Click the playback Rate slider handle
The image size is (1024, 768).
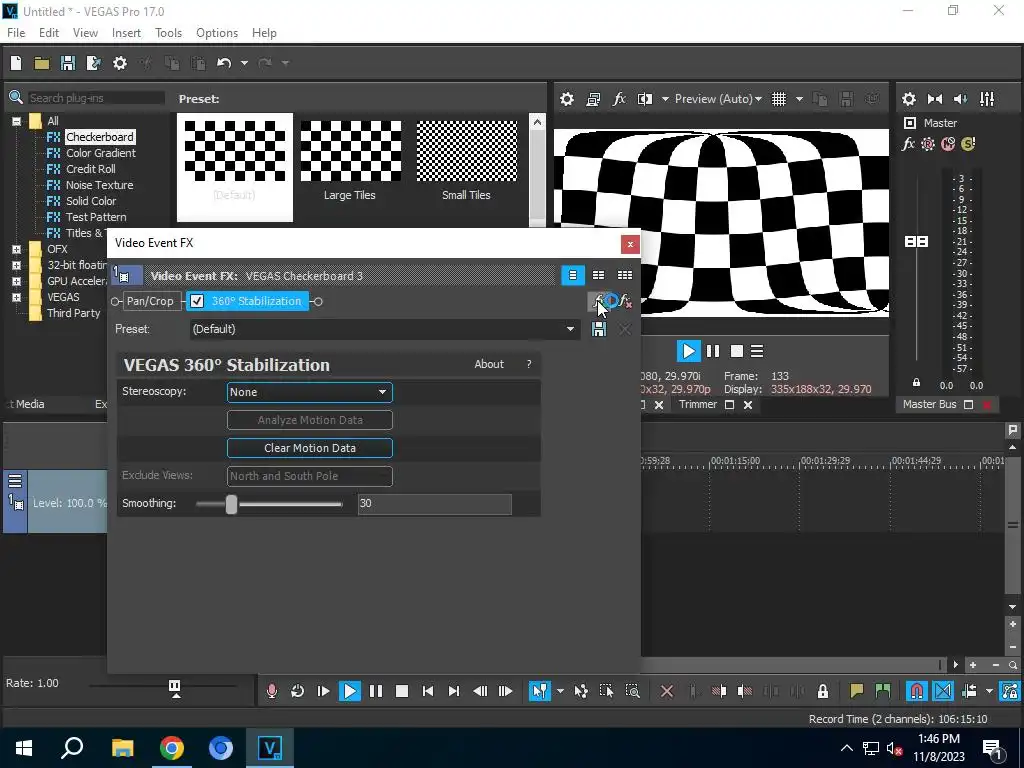click(174, 685)
